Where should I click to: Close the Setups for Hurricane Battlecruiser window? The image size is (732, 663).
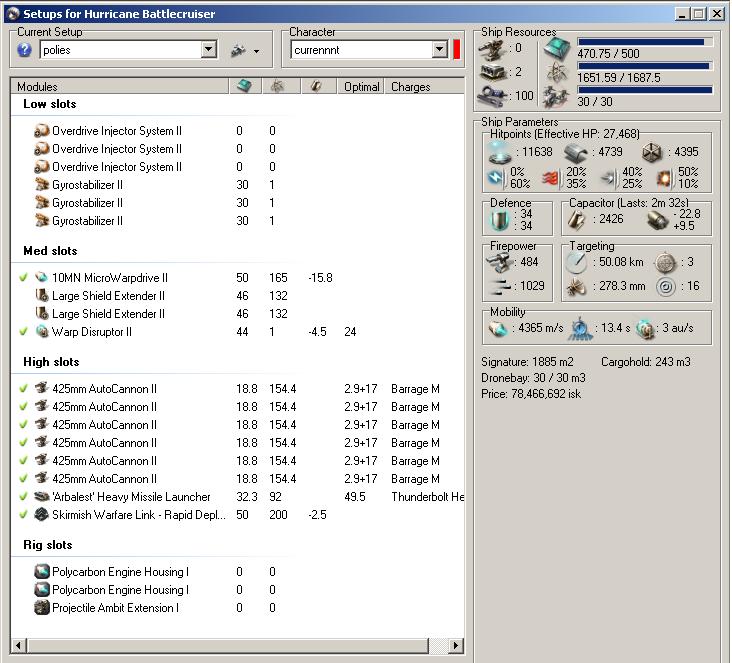click(717, 14)
